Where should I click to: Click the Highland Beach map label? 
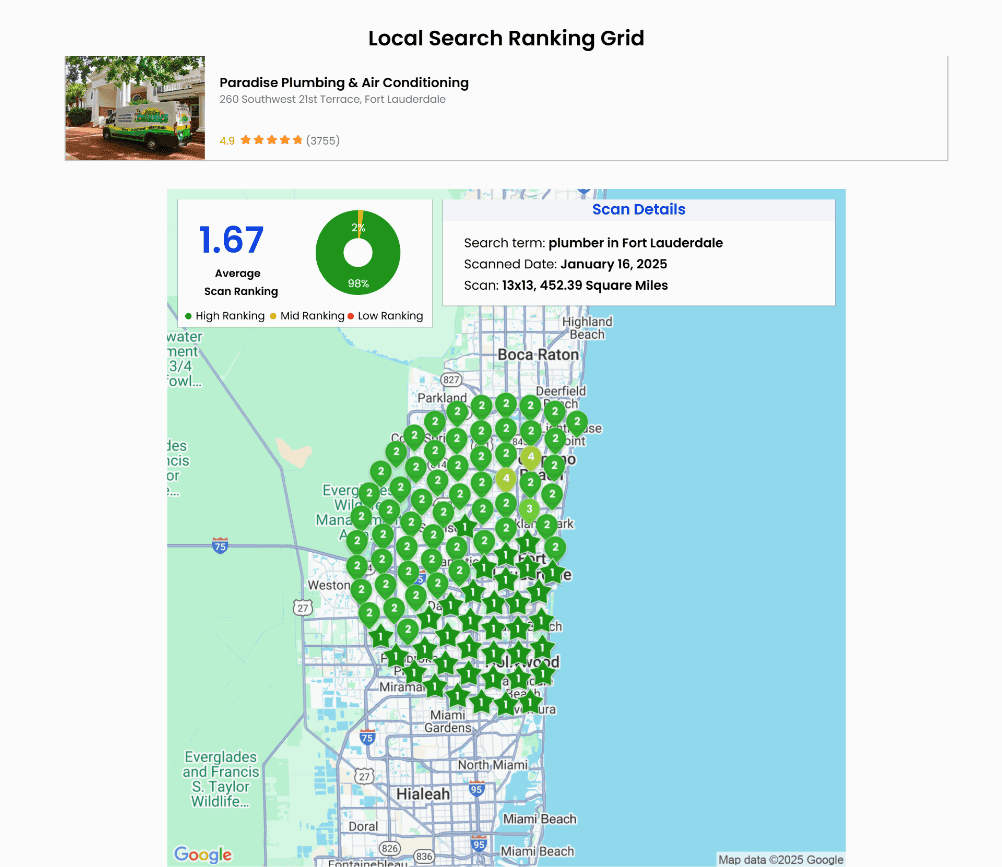point(587,328)
